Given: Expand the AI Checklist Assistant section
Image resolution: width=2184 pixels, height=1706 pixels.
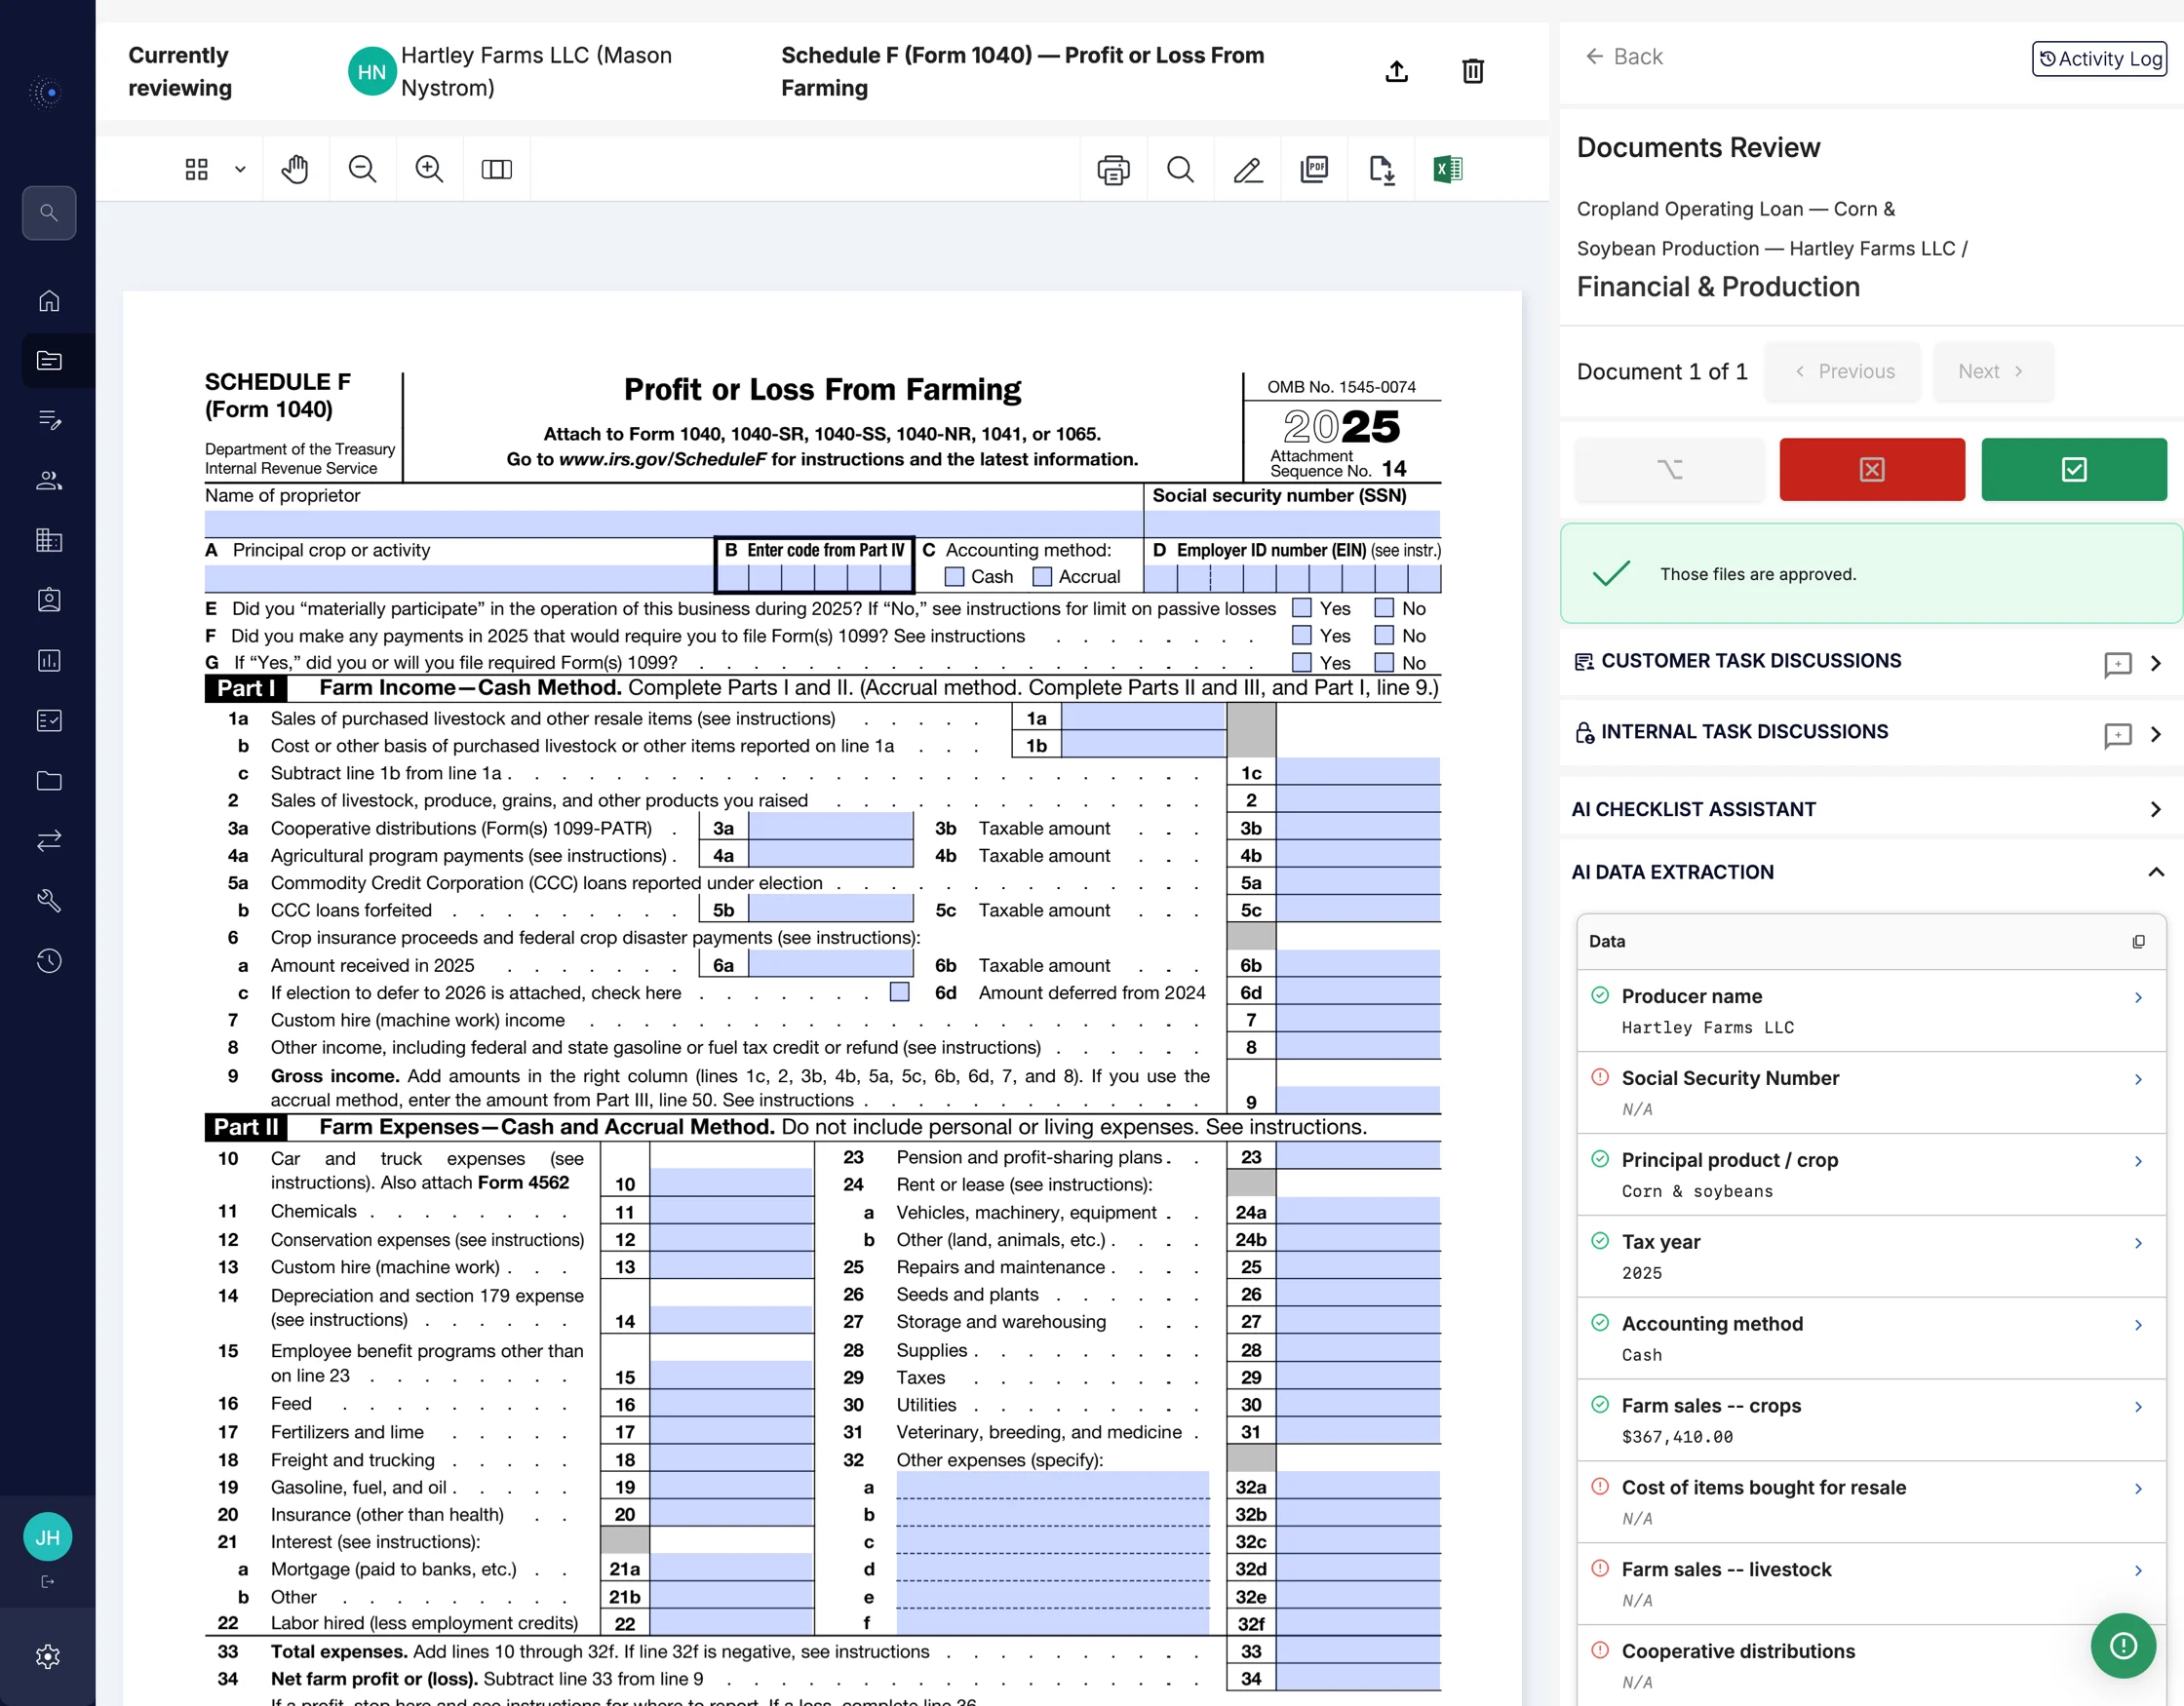Looking at the screenshot, I should [2155, 809].
